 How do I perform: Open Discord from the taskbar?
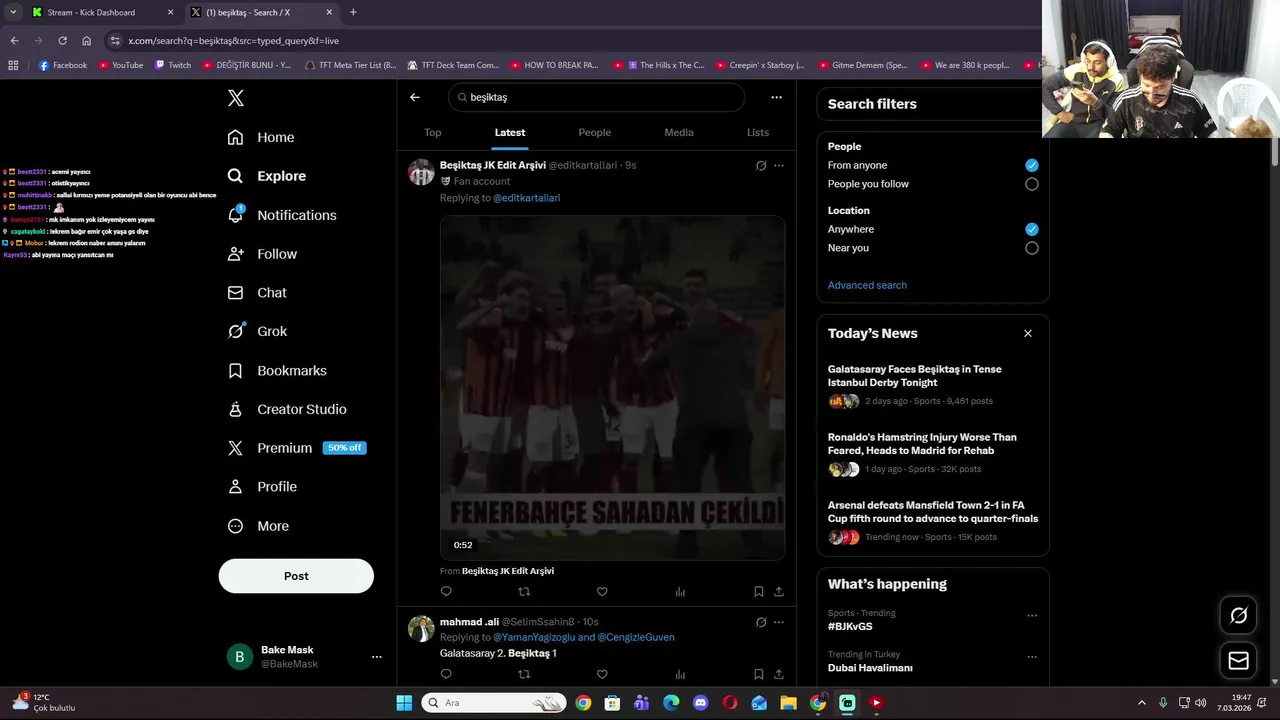[700, 703]
